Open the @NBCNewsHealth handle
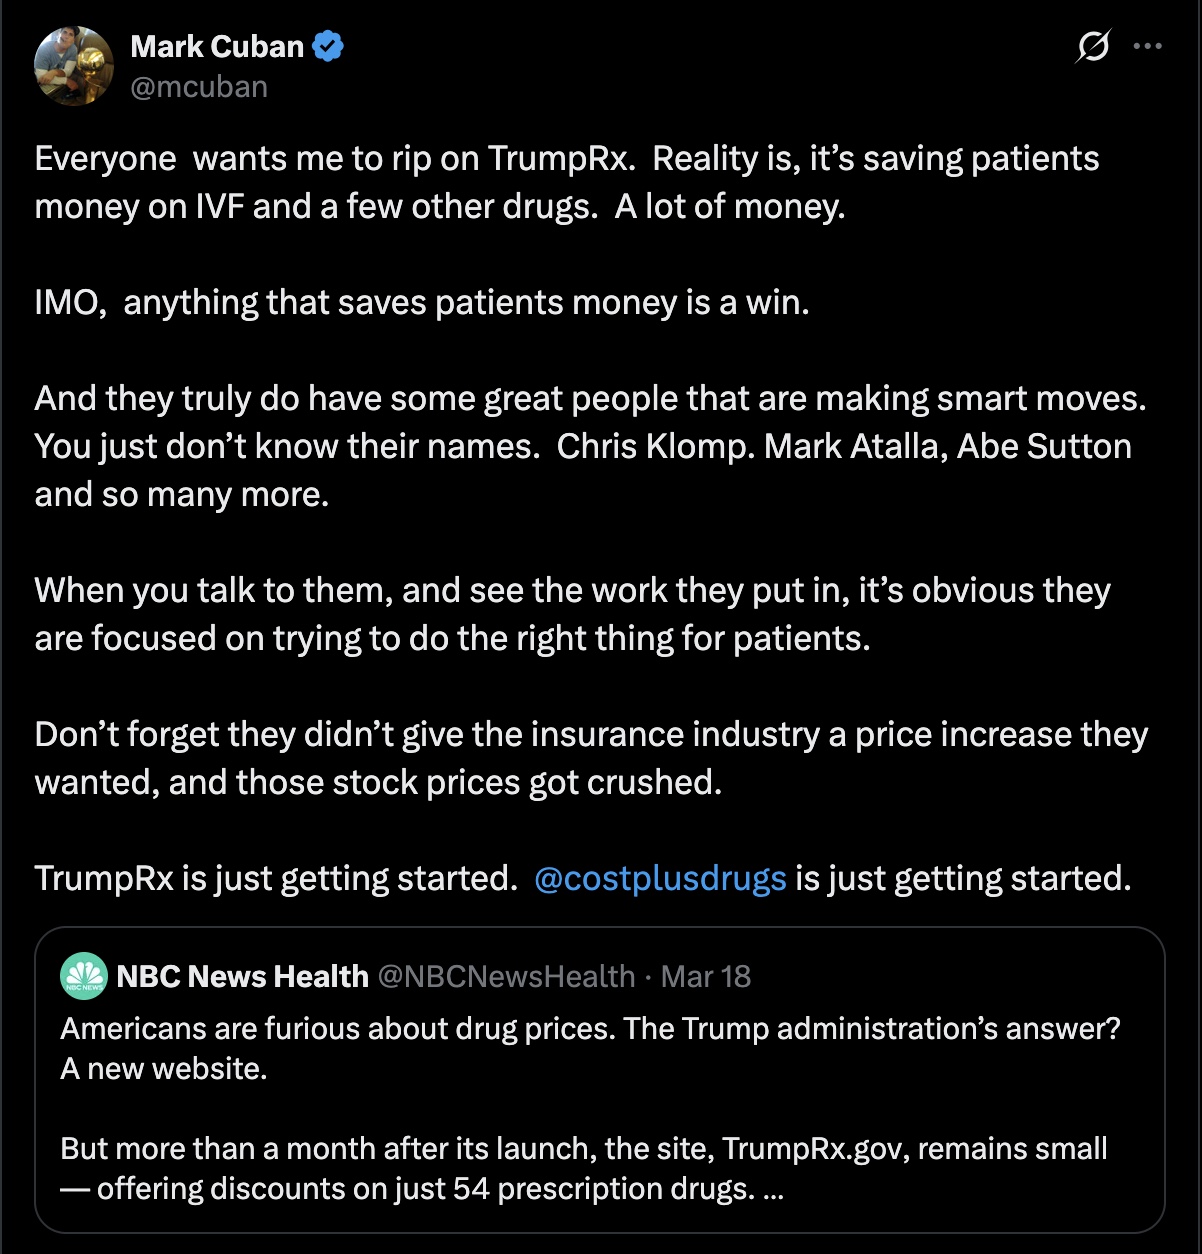This screenshot has width=1202, height=1254. tap(506, 976)
